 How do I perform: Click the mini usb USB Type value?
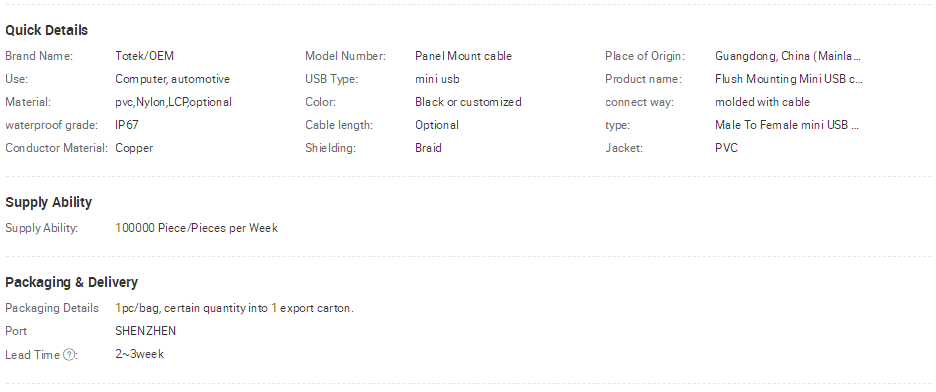(x=438, y=79)
